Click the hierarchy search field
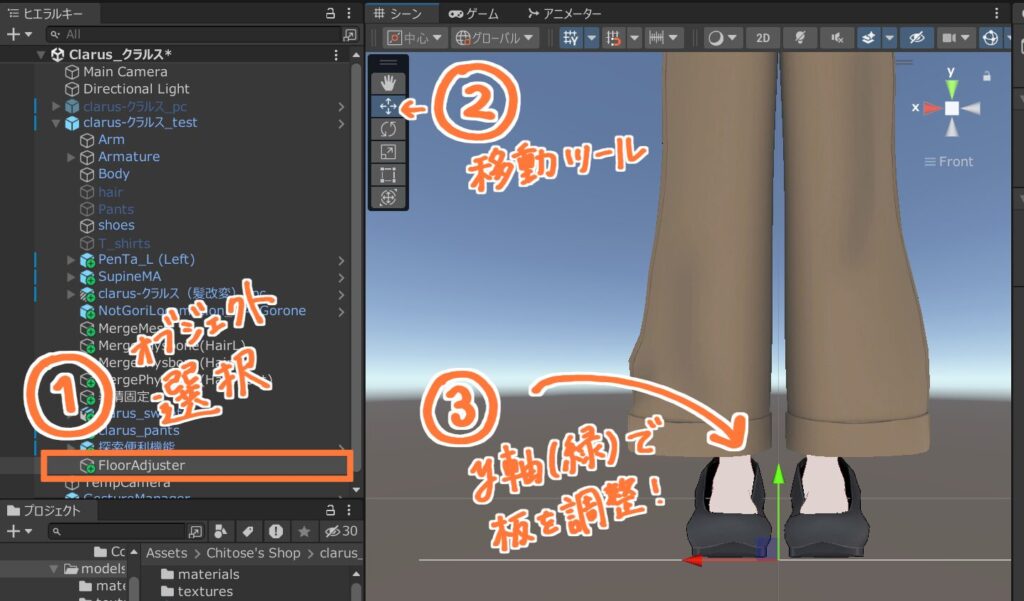This screenshot has width=1024, height=601. (x=200, y=34)
